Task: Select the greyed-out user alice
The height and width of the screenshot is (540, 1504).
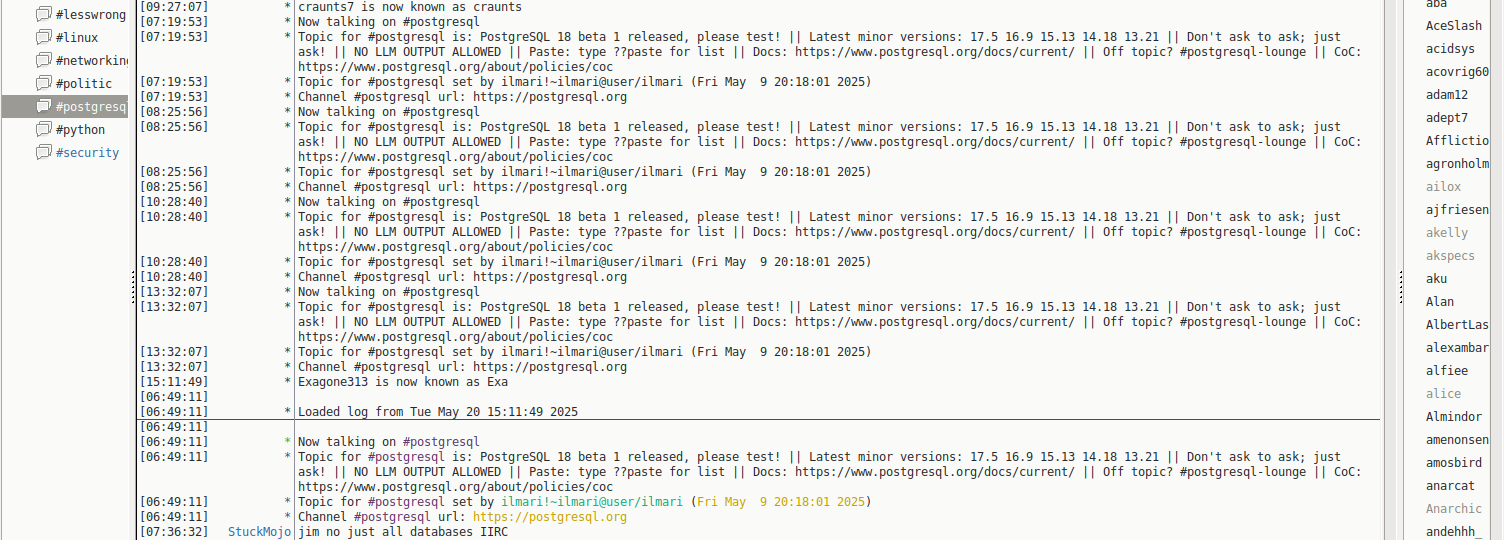Action: click(x=1443, y=394)
